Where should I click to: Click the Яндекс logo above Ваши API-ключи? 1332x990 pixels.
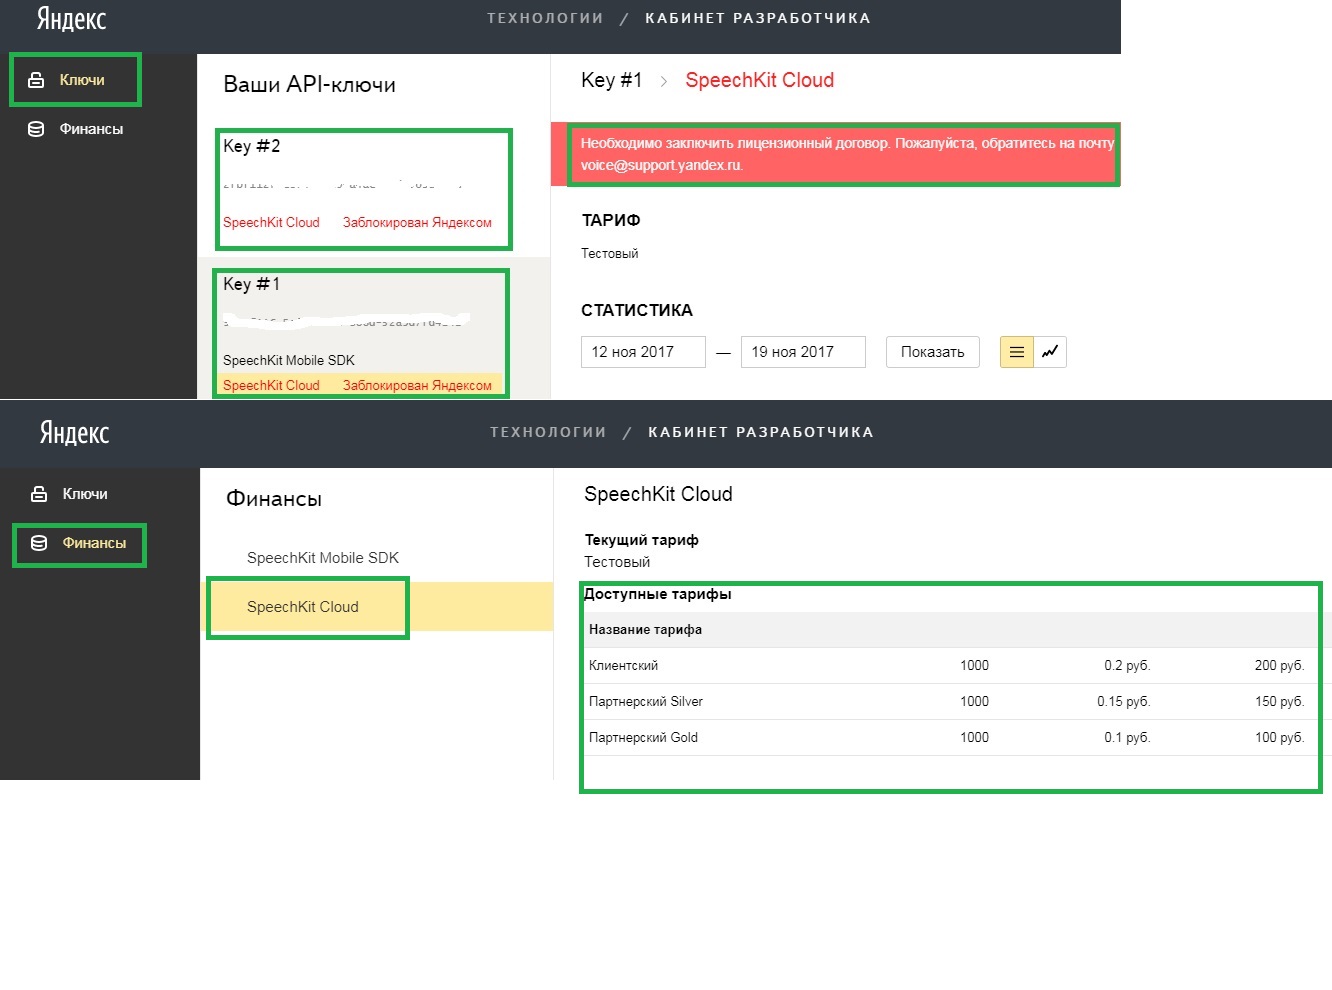(71, 18)
